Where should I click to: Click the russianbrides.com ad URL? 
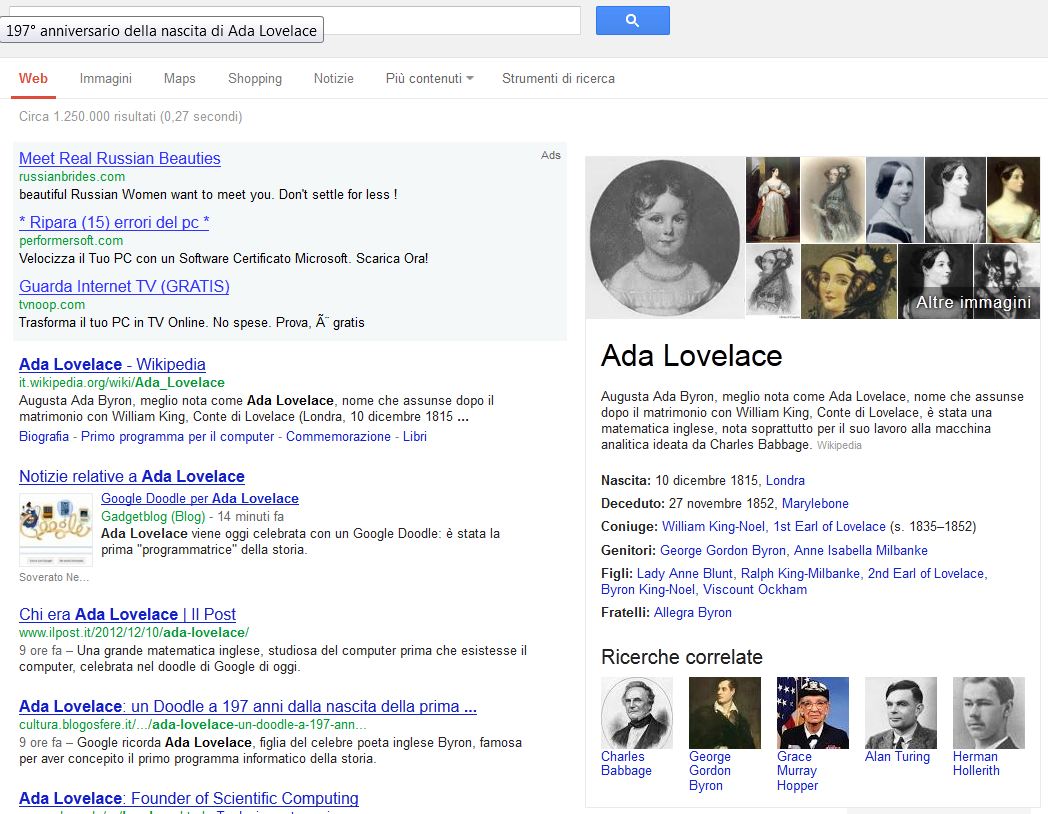point(72,176)
